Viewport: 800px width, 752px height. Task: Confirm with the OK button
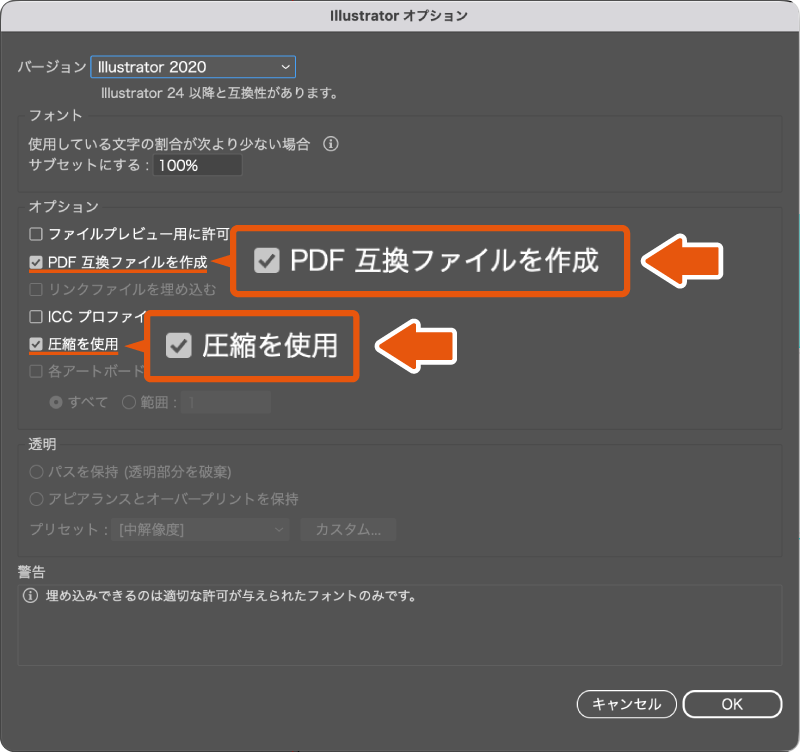(x=732, y=704)
